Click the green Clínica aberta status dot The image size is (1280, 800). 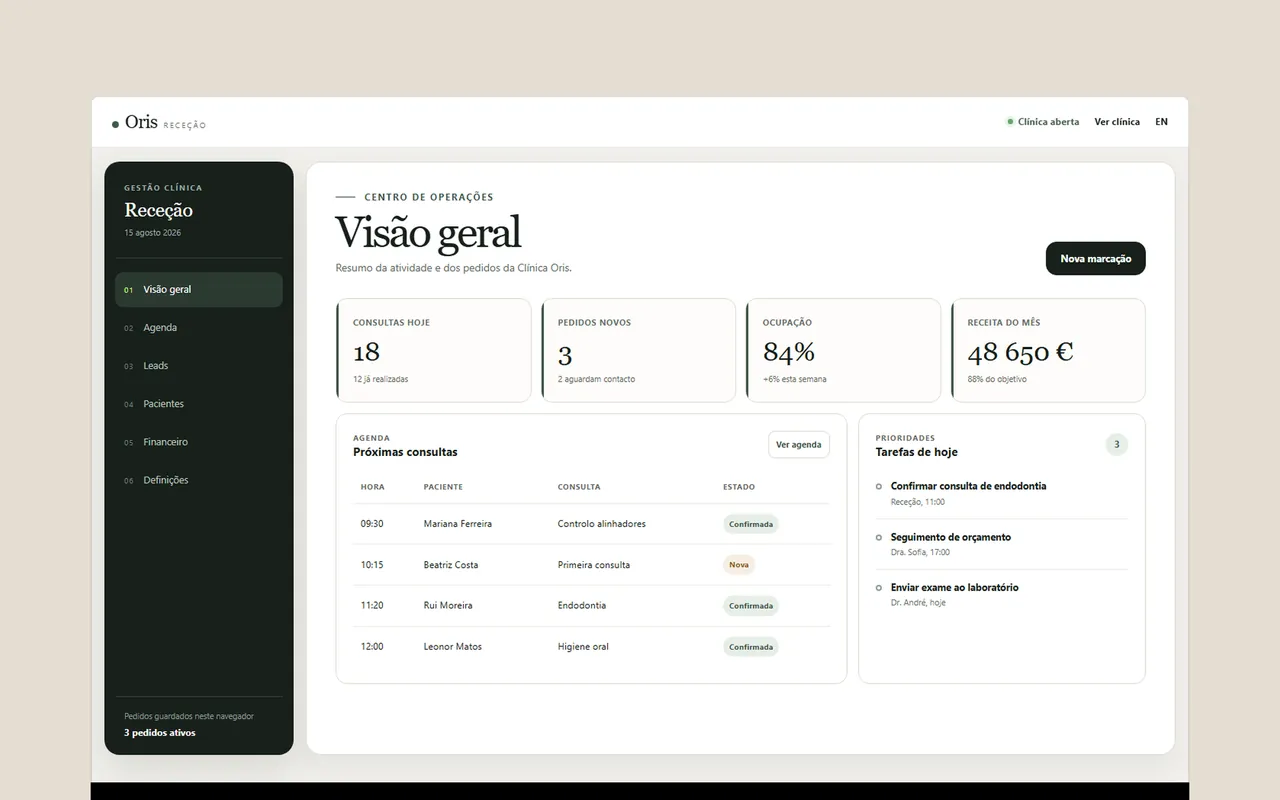click(1010, 122)
